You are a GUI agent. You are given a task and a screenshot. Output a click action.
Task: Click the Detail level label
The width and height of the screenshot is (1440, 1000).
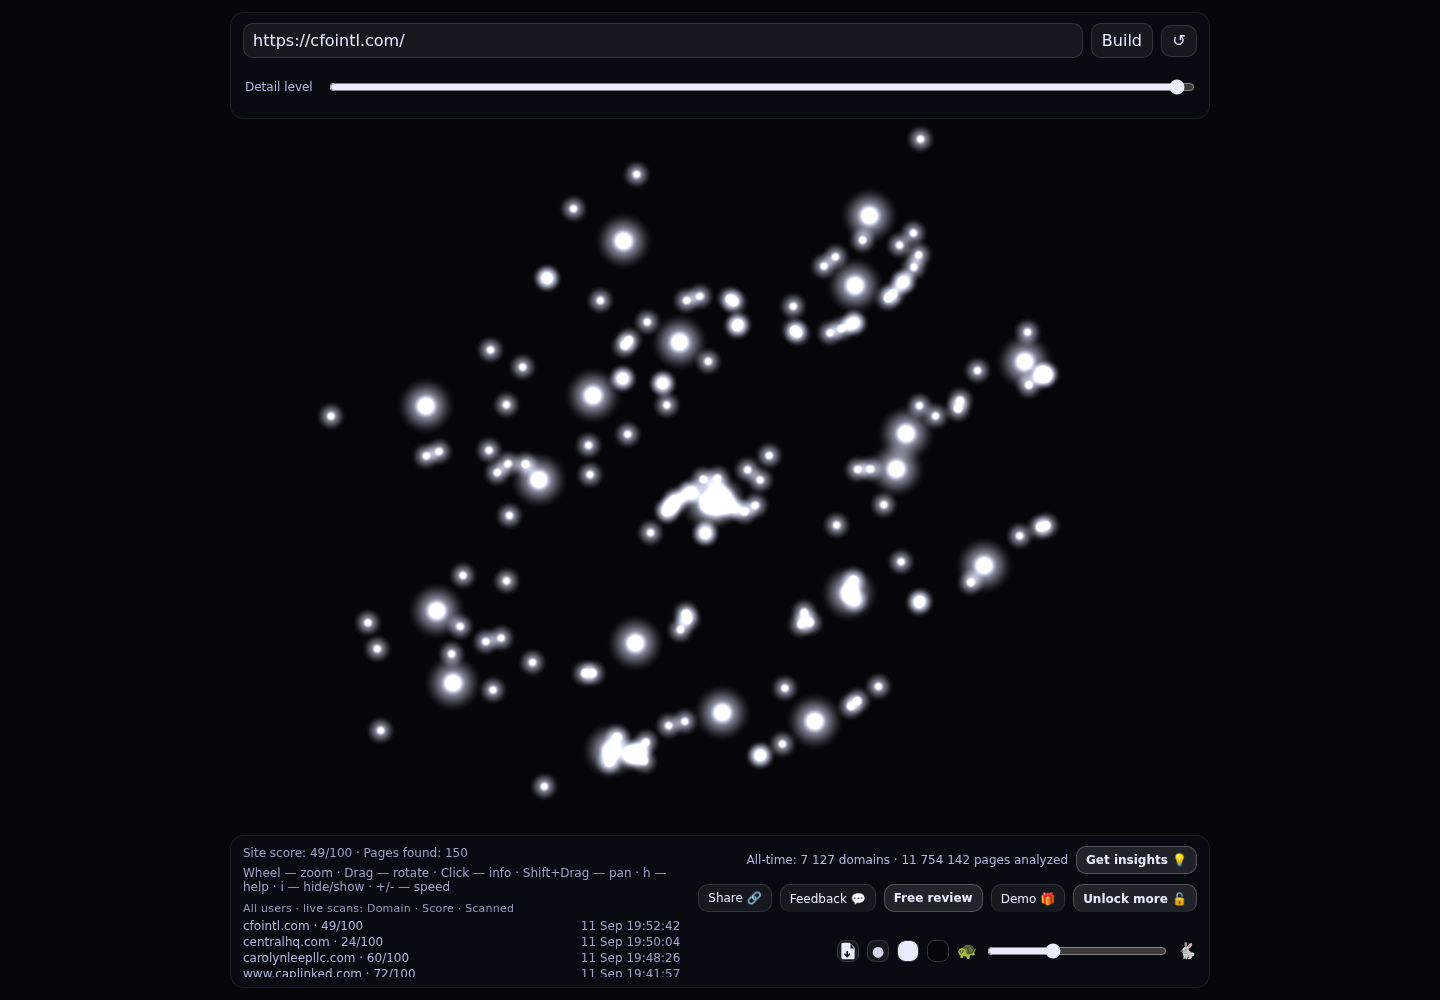click(x=279, y=87)
